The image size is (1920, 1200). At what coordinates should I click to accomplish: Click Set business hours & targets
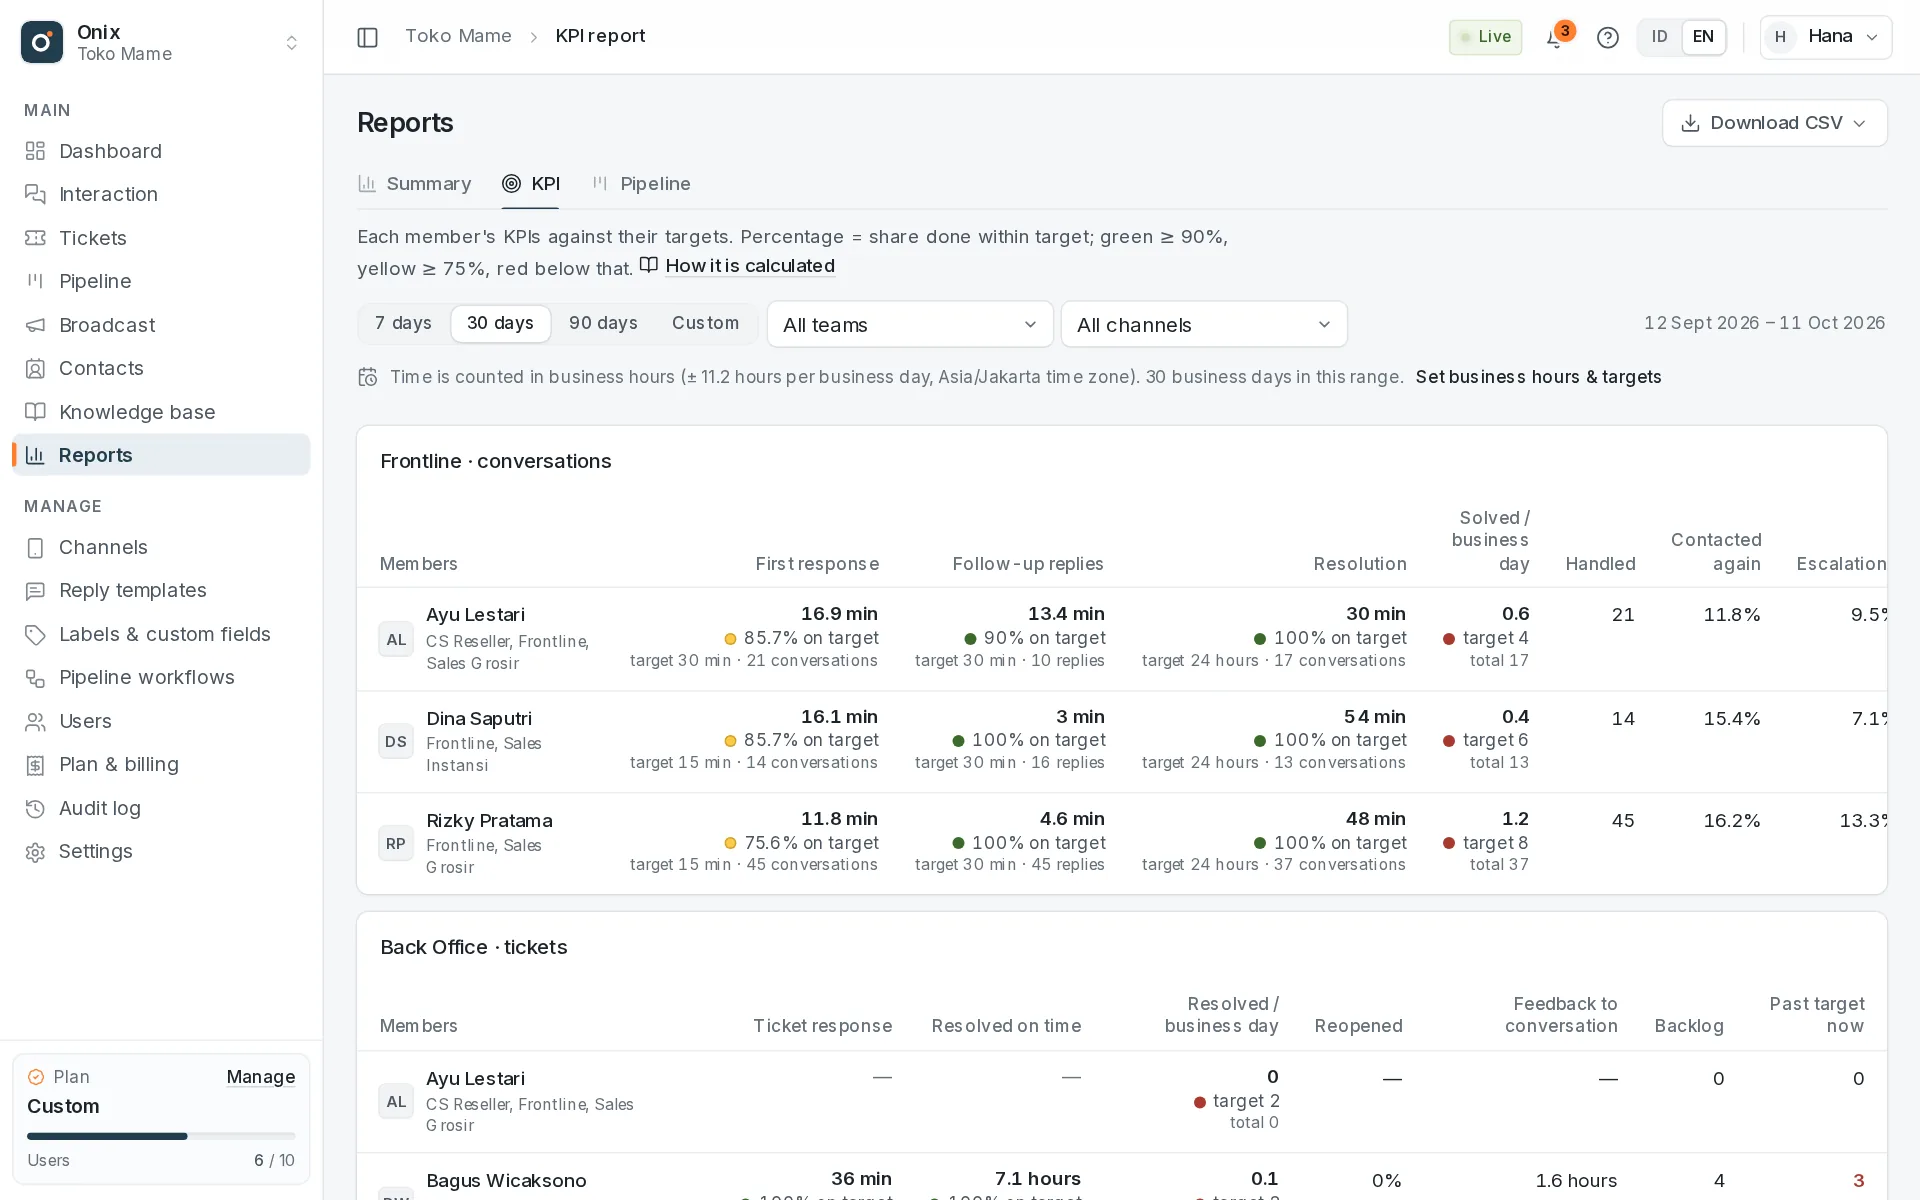point(1538,377)
